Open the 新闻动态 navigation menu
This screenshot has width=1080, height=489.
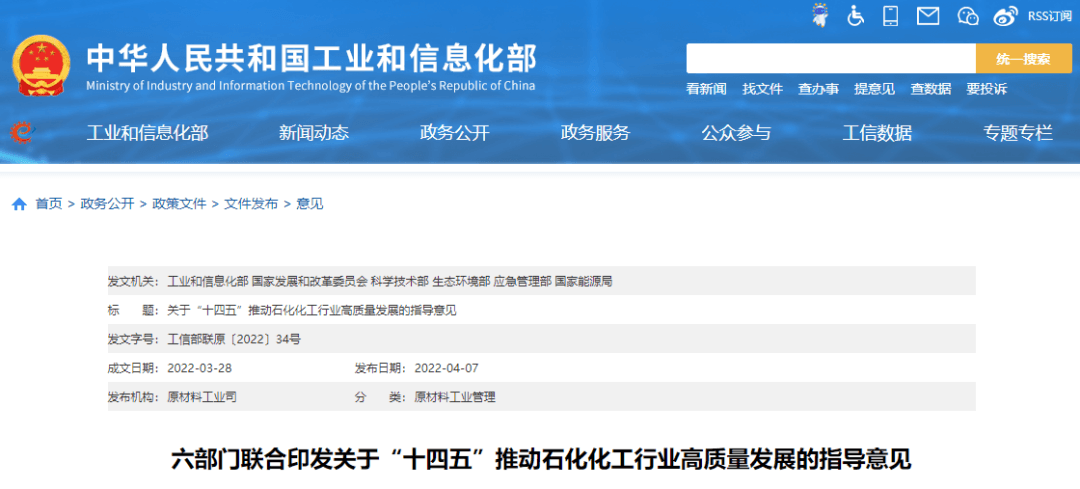[x=314, y=133]
